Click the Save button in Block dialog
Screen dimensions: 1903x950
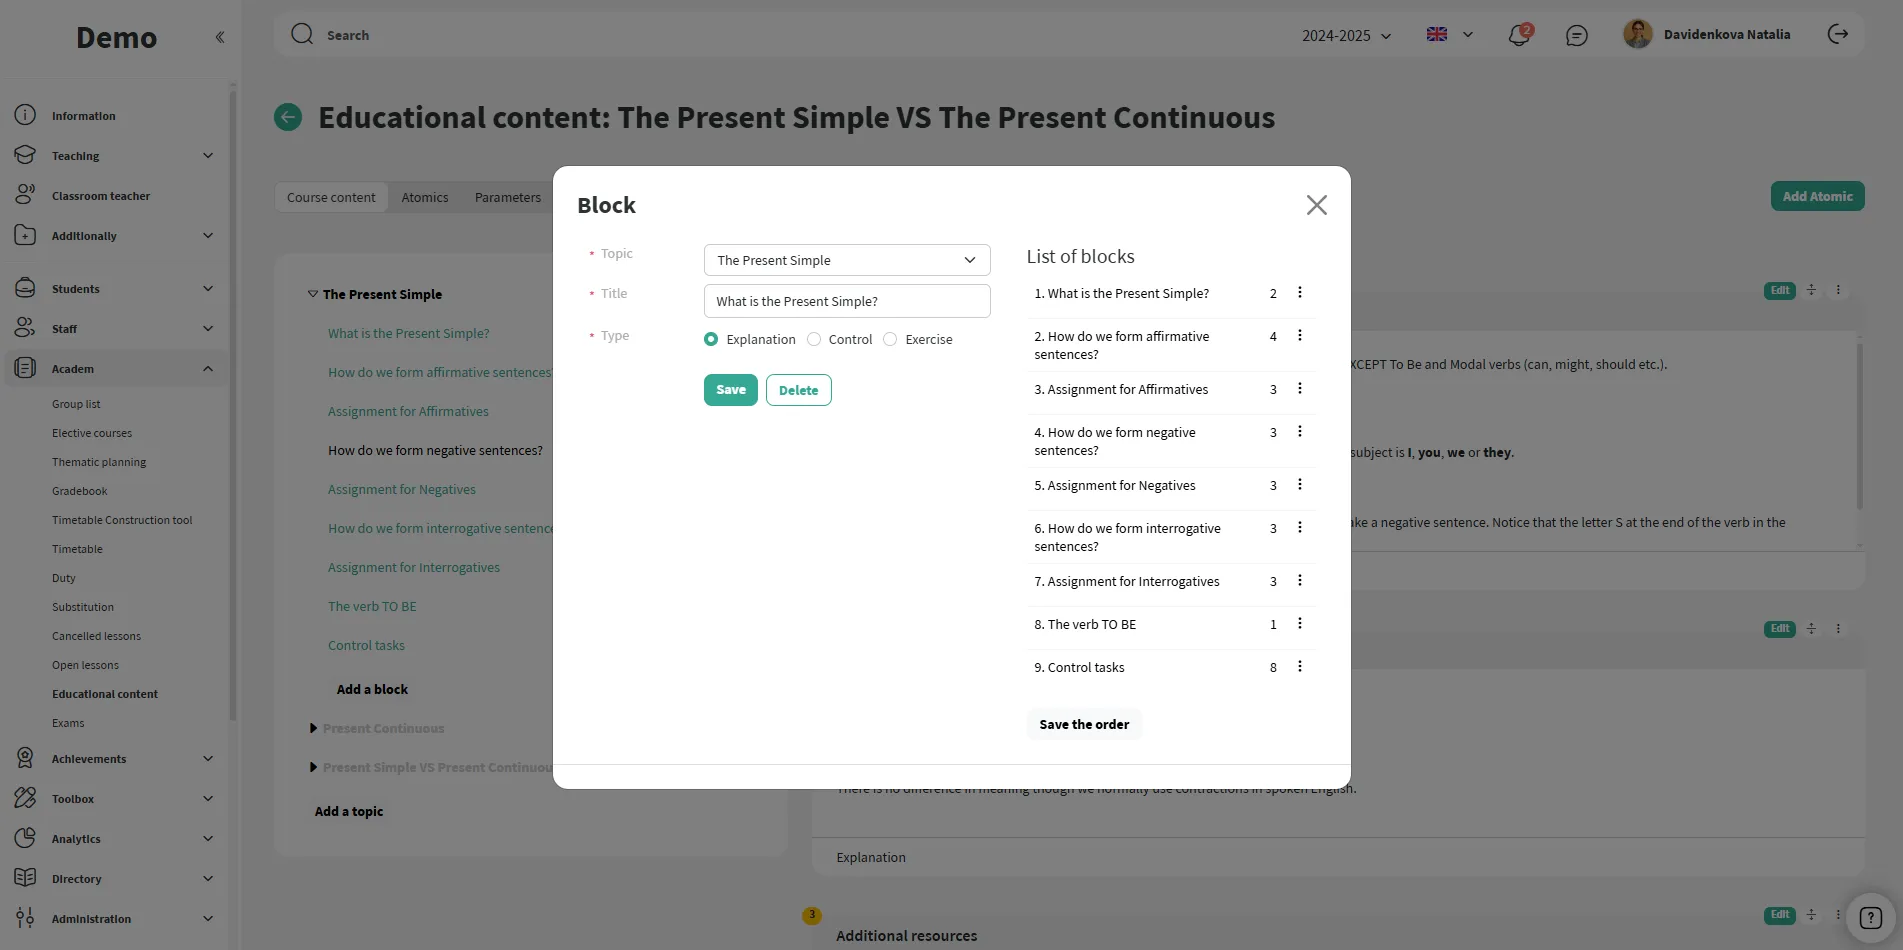point(730,390)
